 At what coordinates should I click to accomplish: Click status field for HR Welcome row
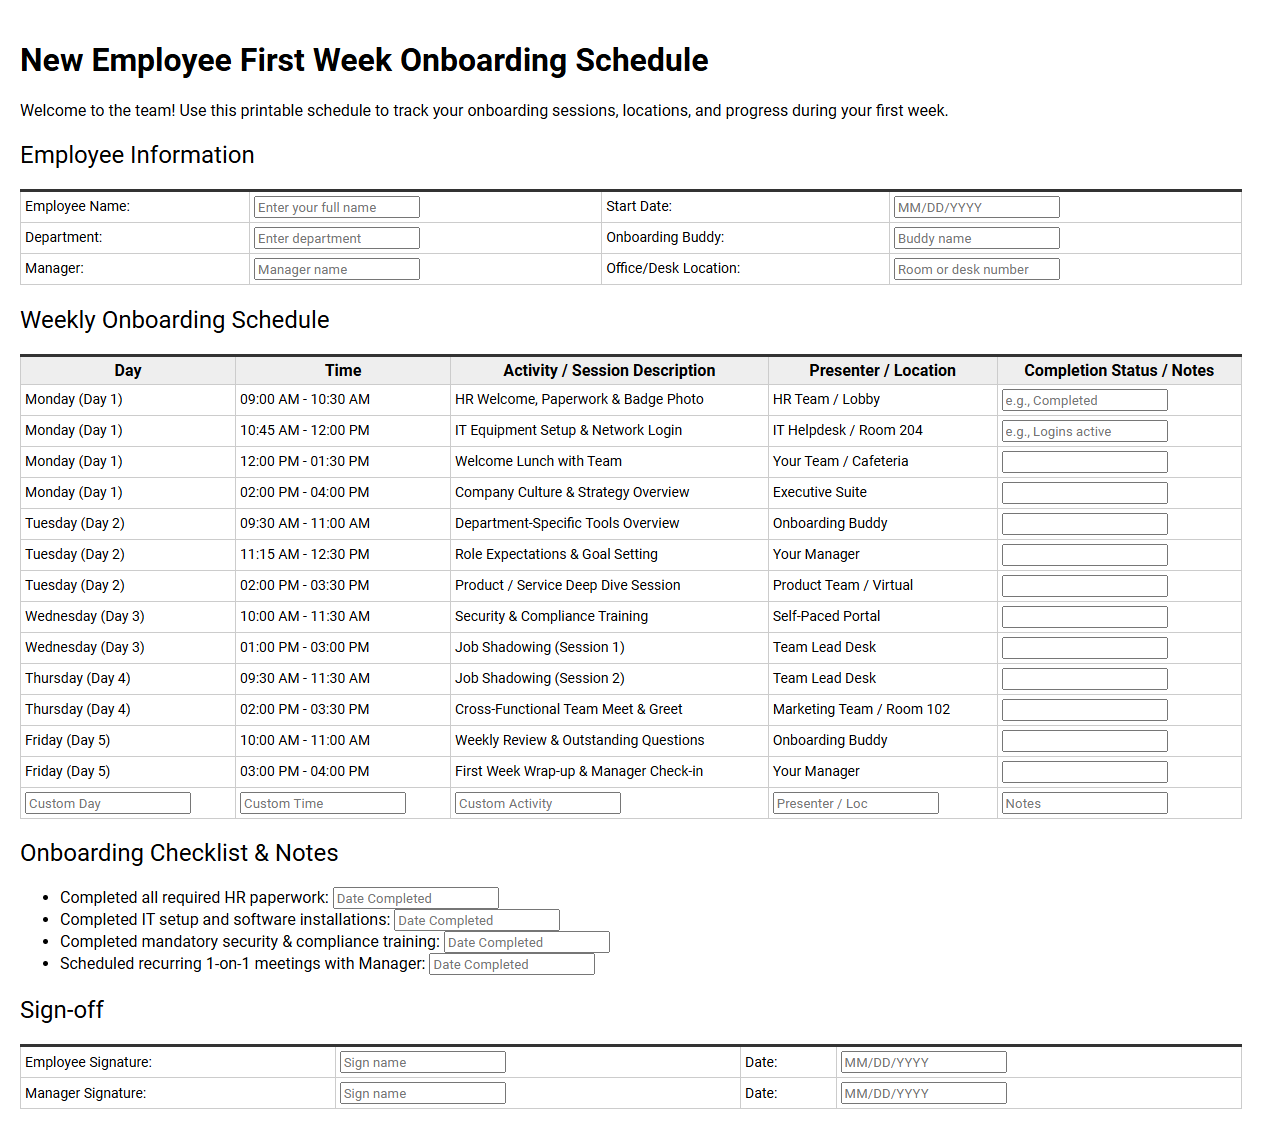click(1085, 400)
